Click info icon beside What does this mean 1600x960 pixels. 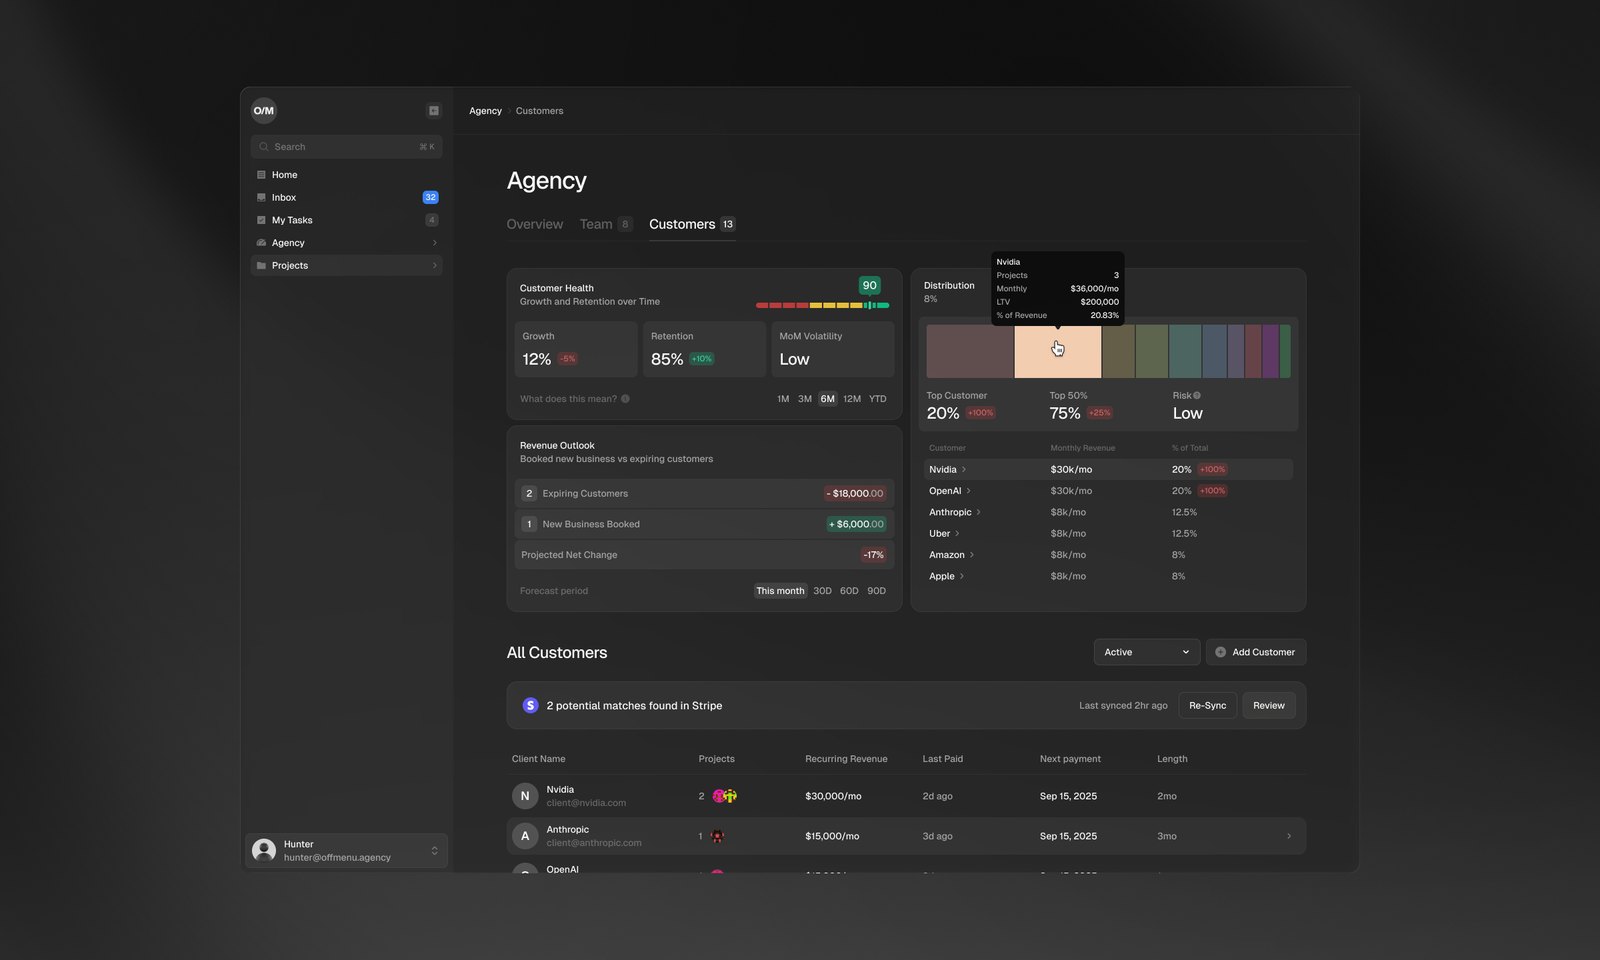pyautogui.click(x=625, y=399)
